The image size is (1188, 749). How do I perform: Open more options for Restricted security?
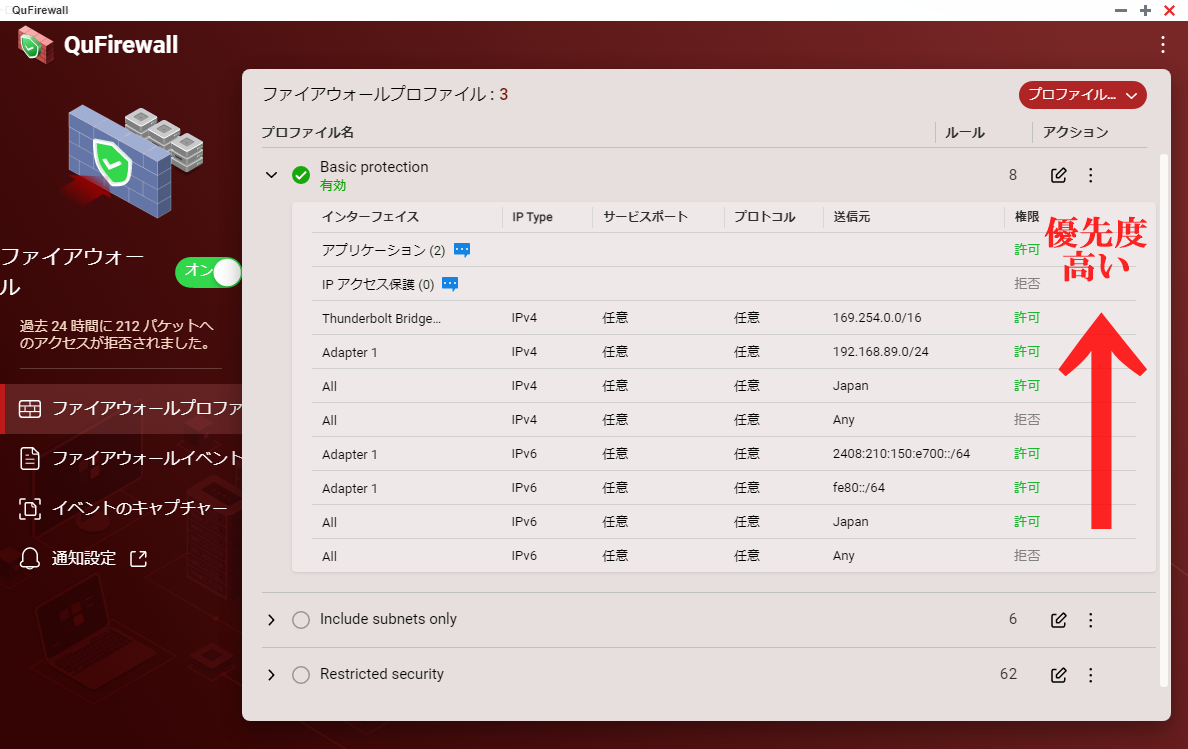pos(1090,674)
